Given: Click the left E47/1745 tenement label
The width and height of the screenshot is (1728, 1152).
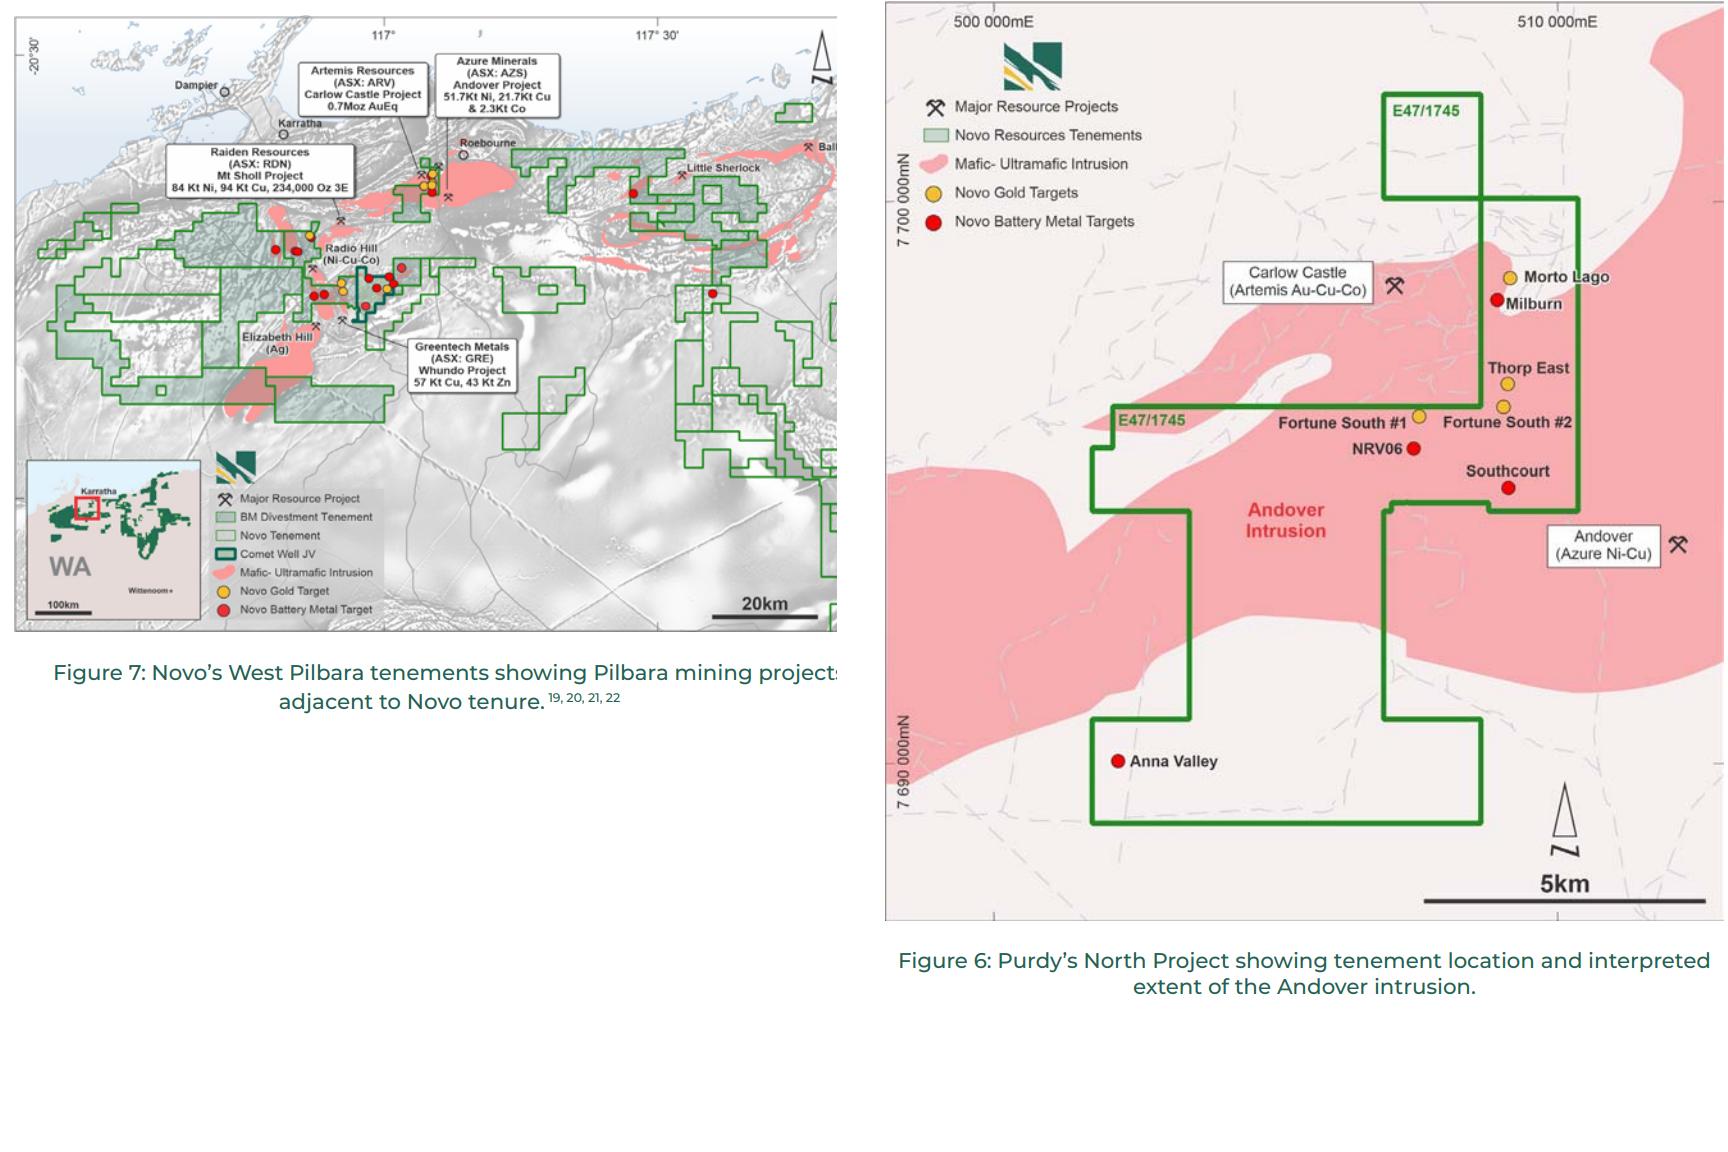Looking at the screenshot, I should point(1152,420).
